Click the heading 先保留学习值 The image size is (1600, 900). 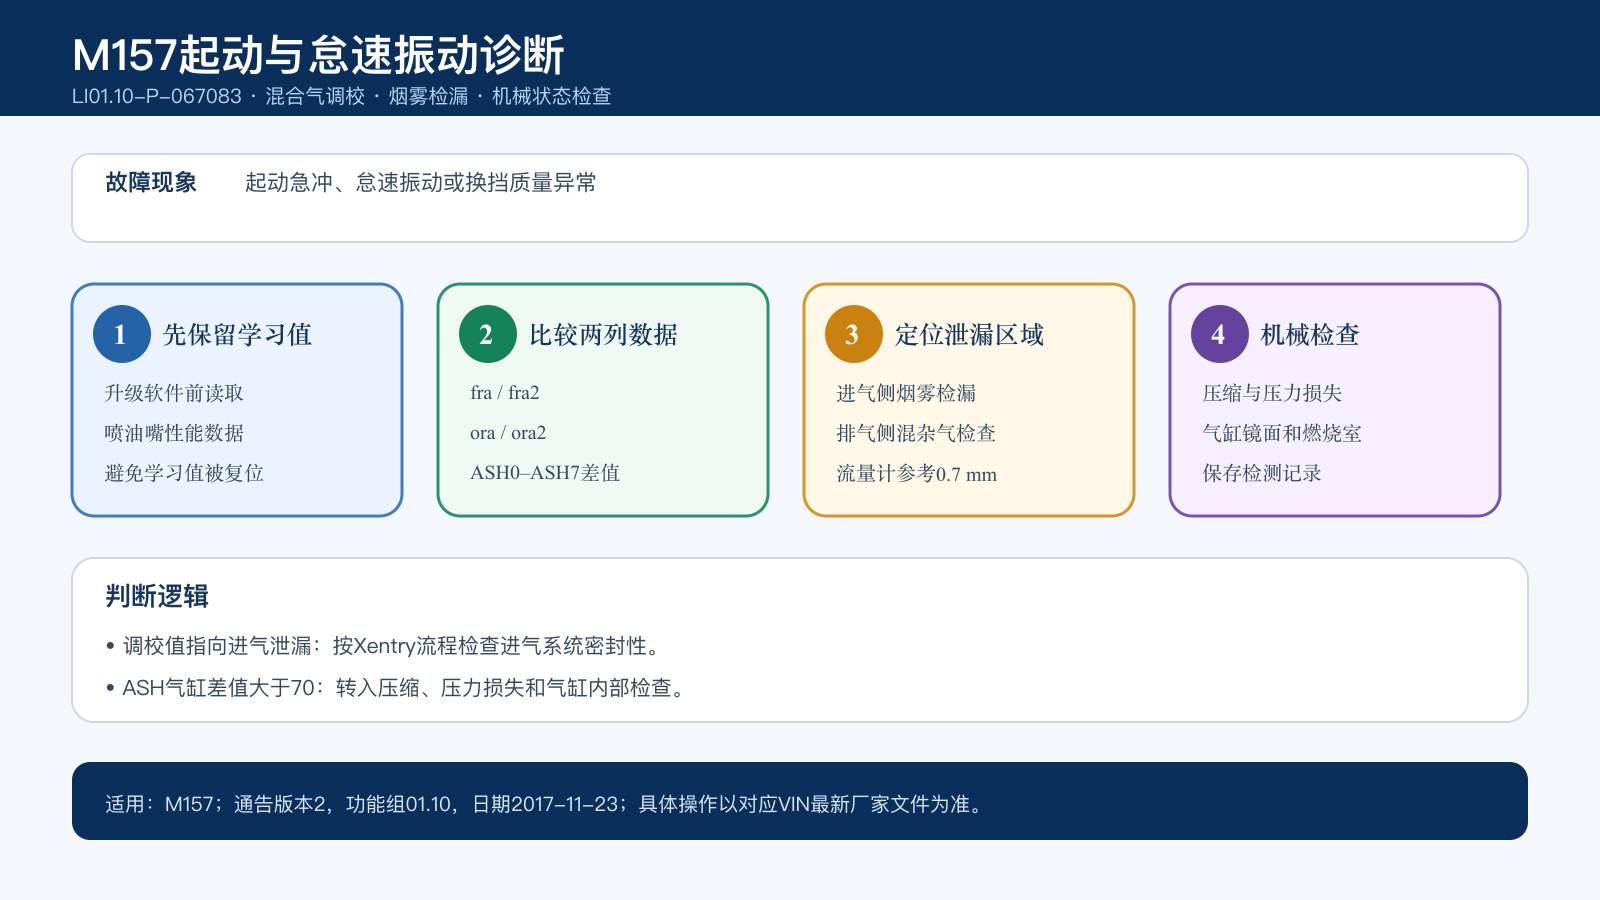(x=238, y=334)
